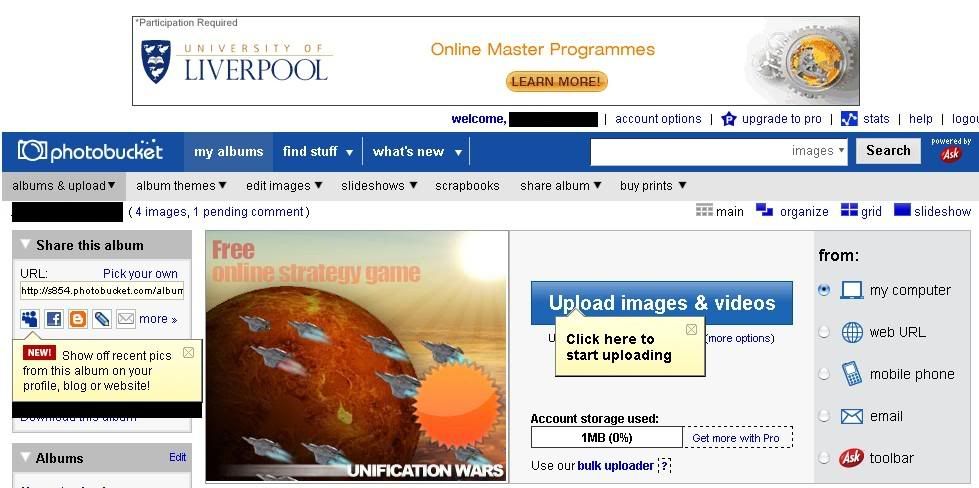Click the Pick your own URL link
Viewport: 979px width, 488px height.
[140, 273]
